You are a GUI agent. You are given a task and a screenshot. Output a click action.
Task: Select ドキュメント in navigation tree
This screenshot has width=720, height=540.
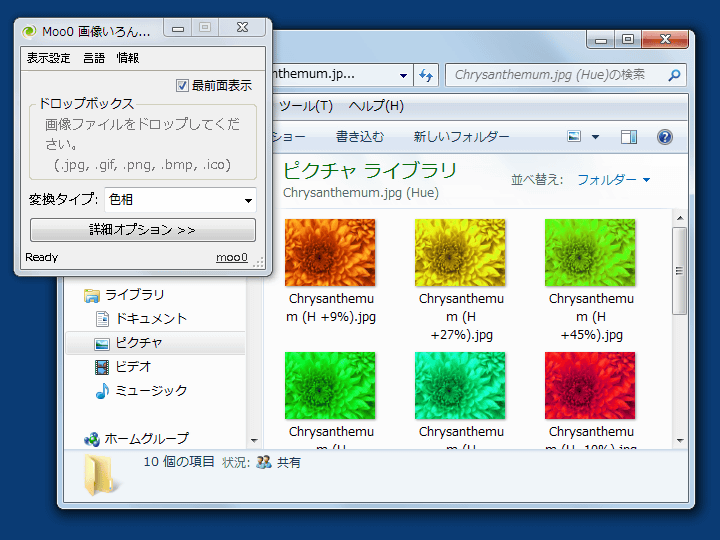coord(151,319)
